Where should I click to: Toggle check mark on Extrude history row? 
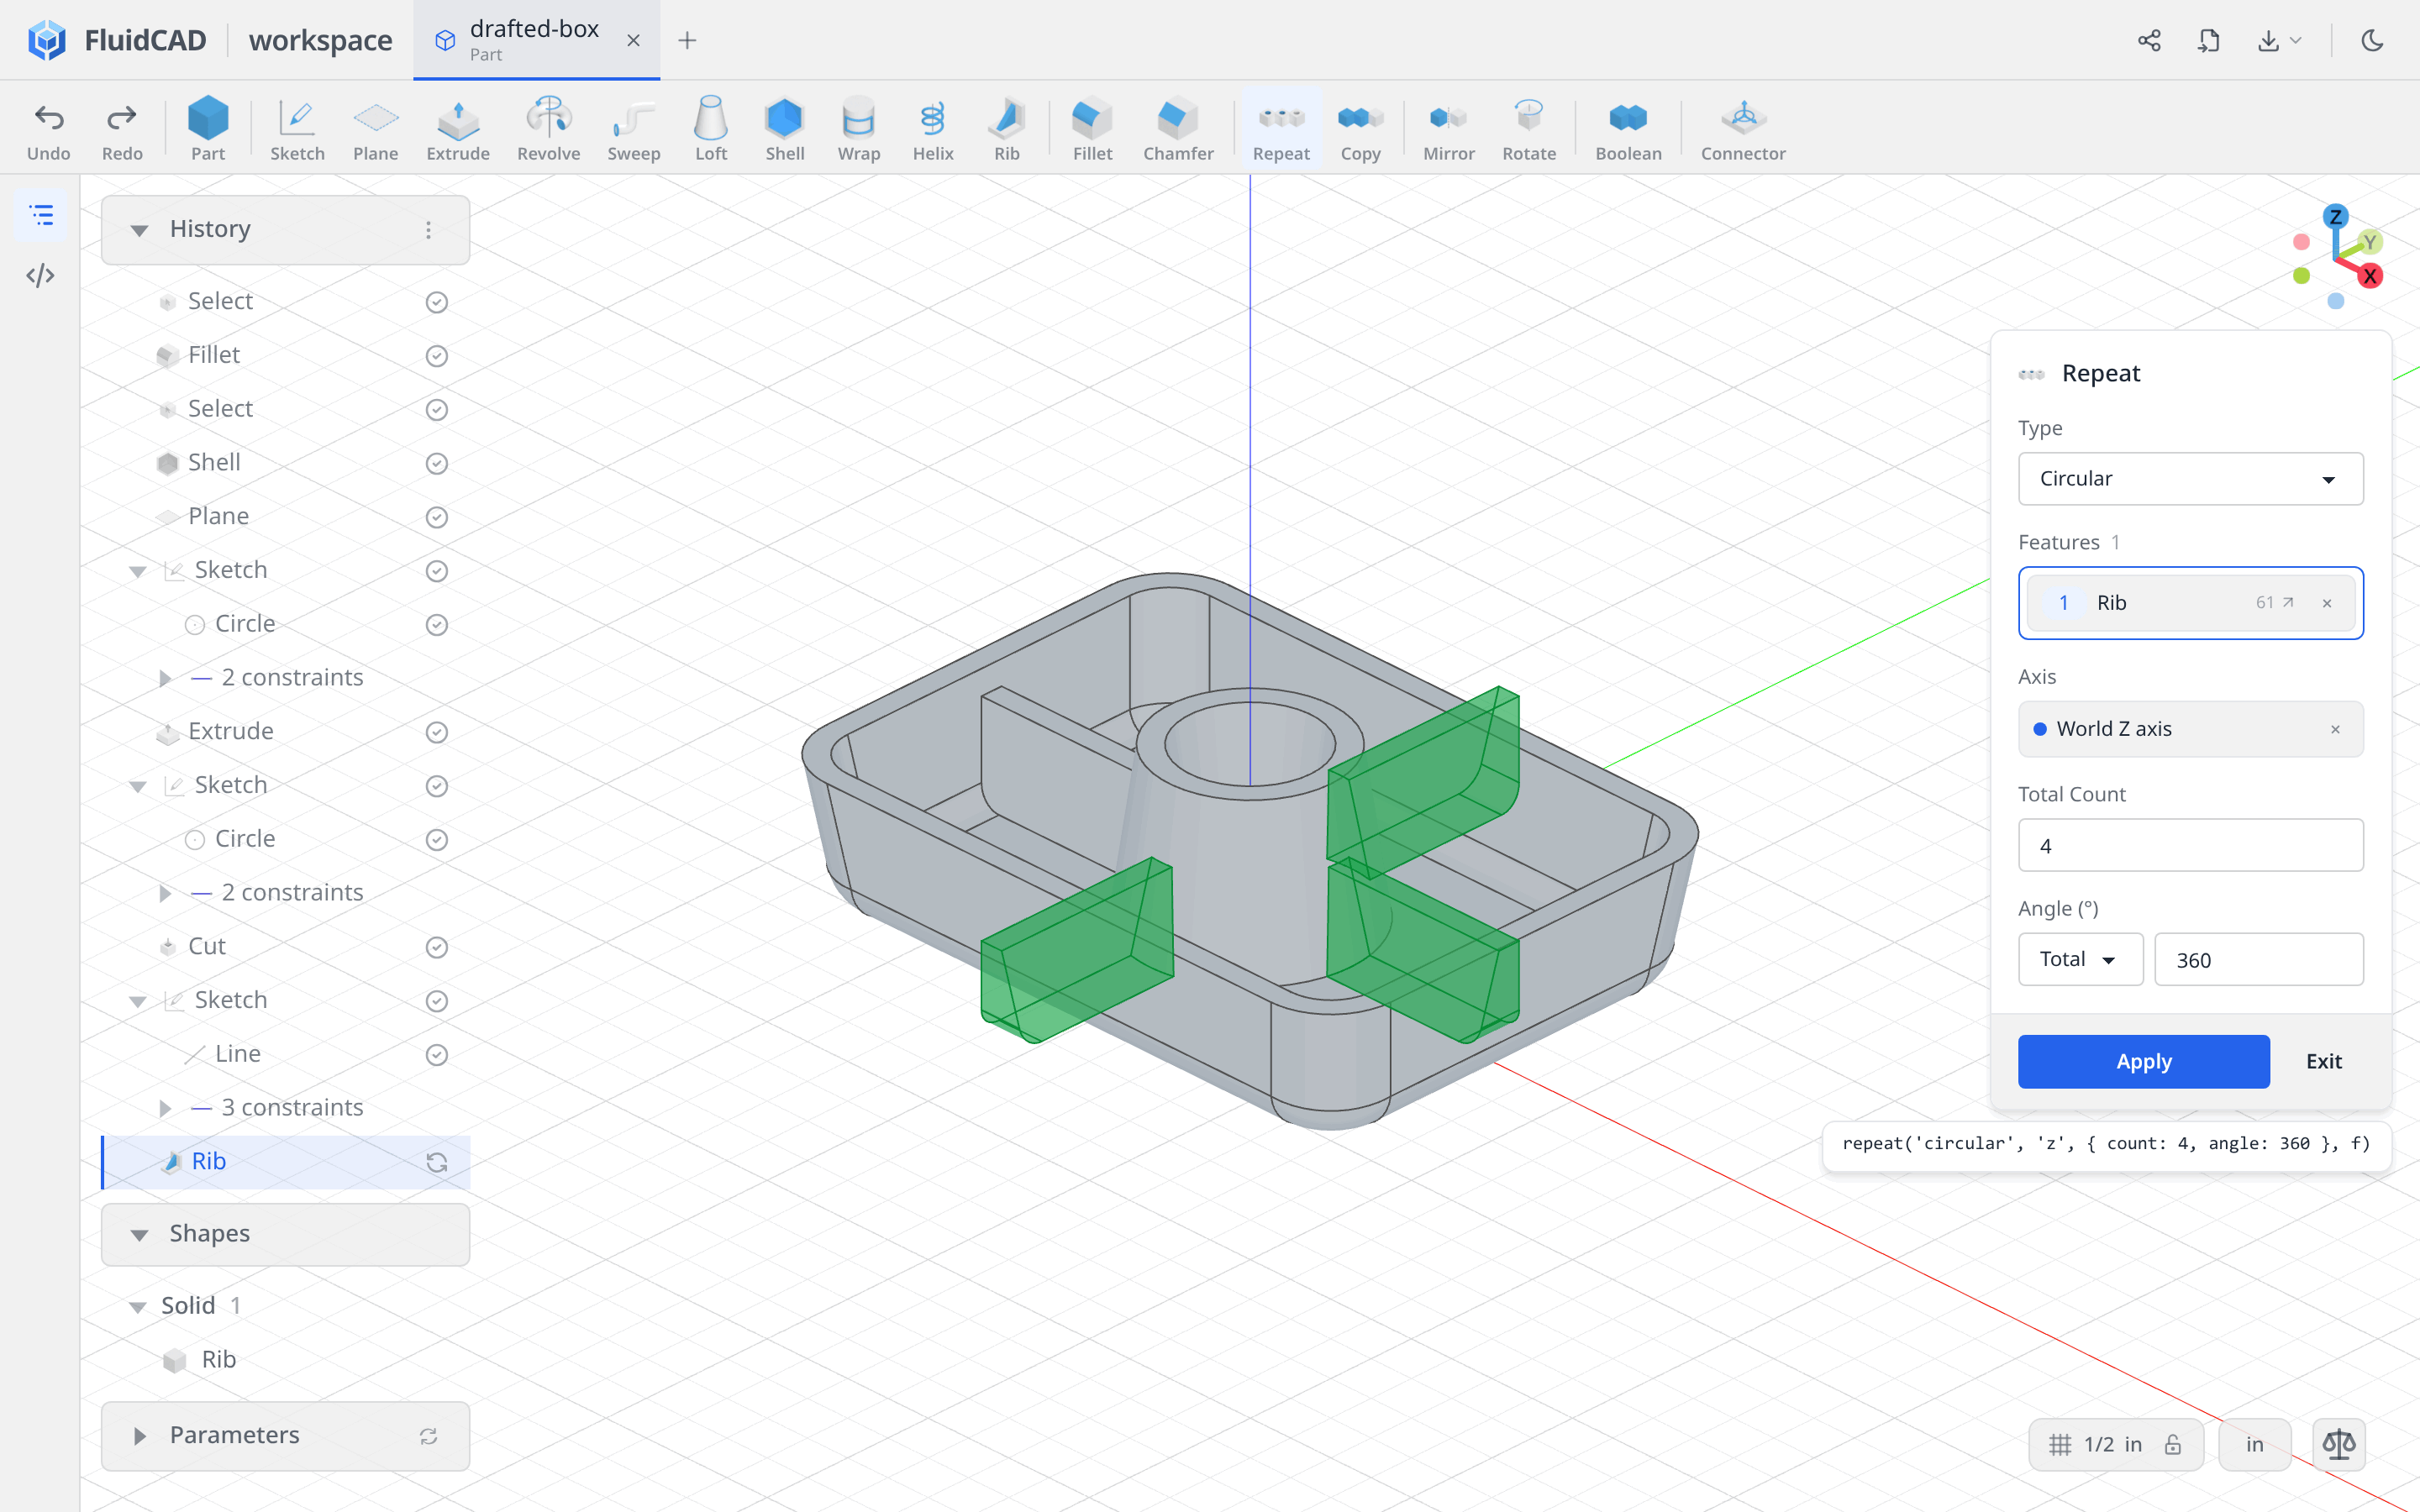click(436, 732)
